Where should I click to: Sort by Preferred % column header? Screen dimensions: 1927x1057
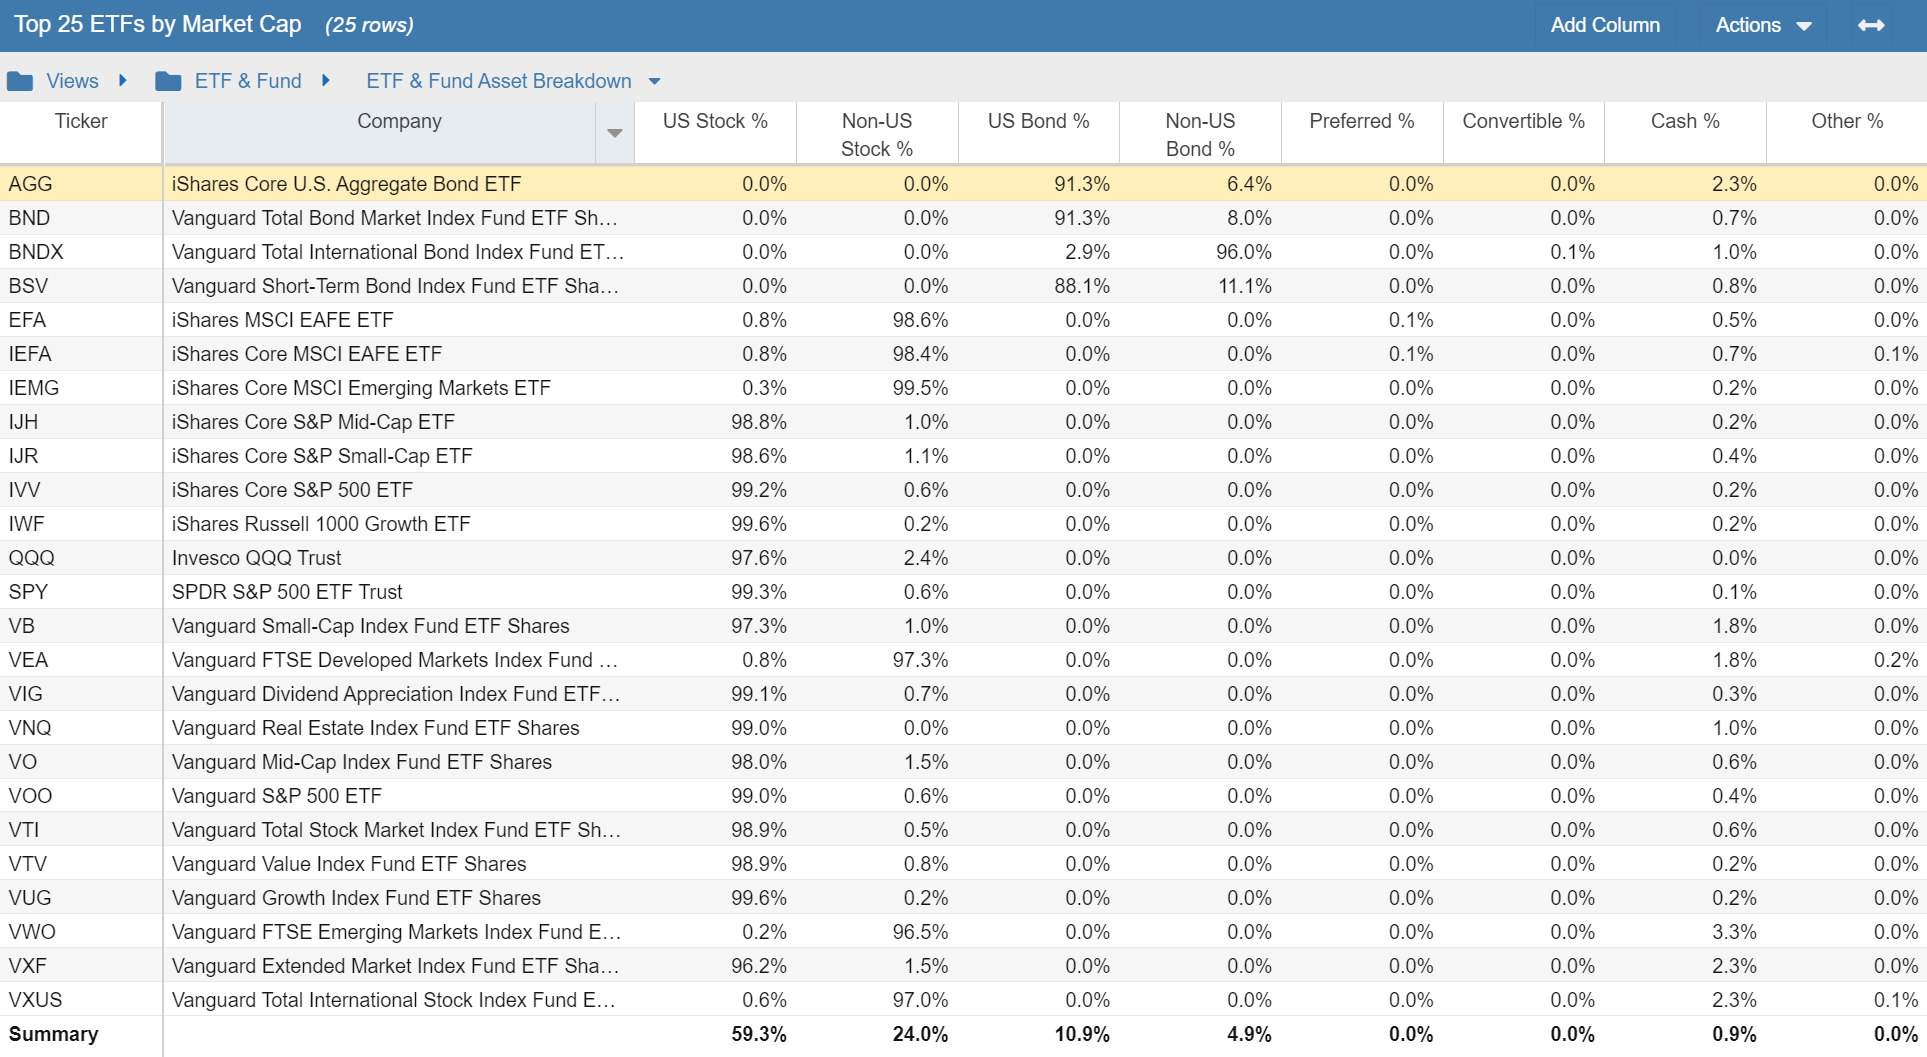click(x=1362, y=133)
